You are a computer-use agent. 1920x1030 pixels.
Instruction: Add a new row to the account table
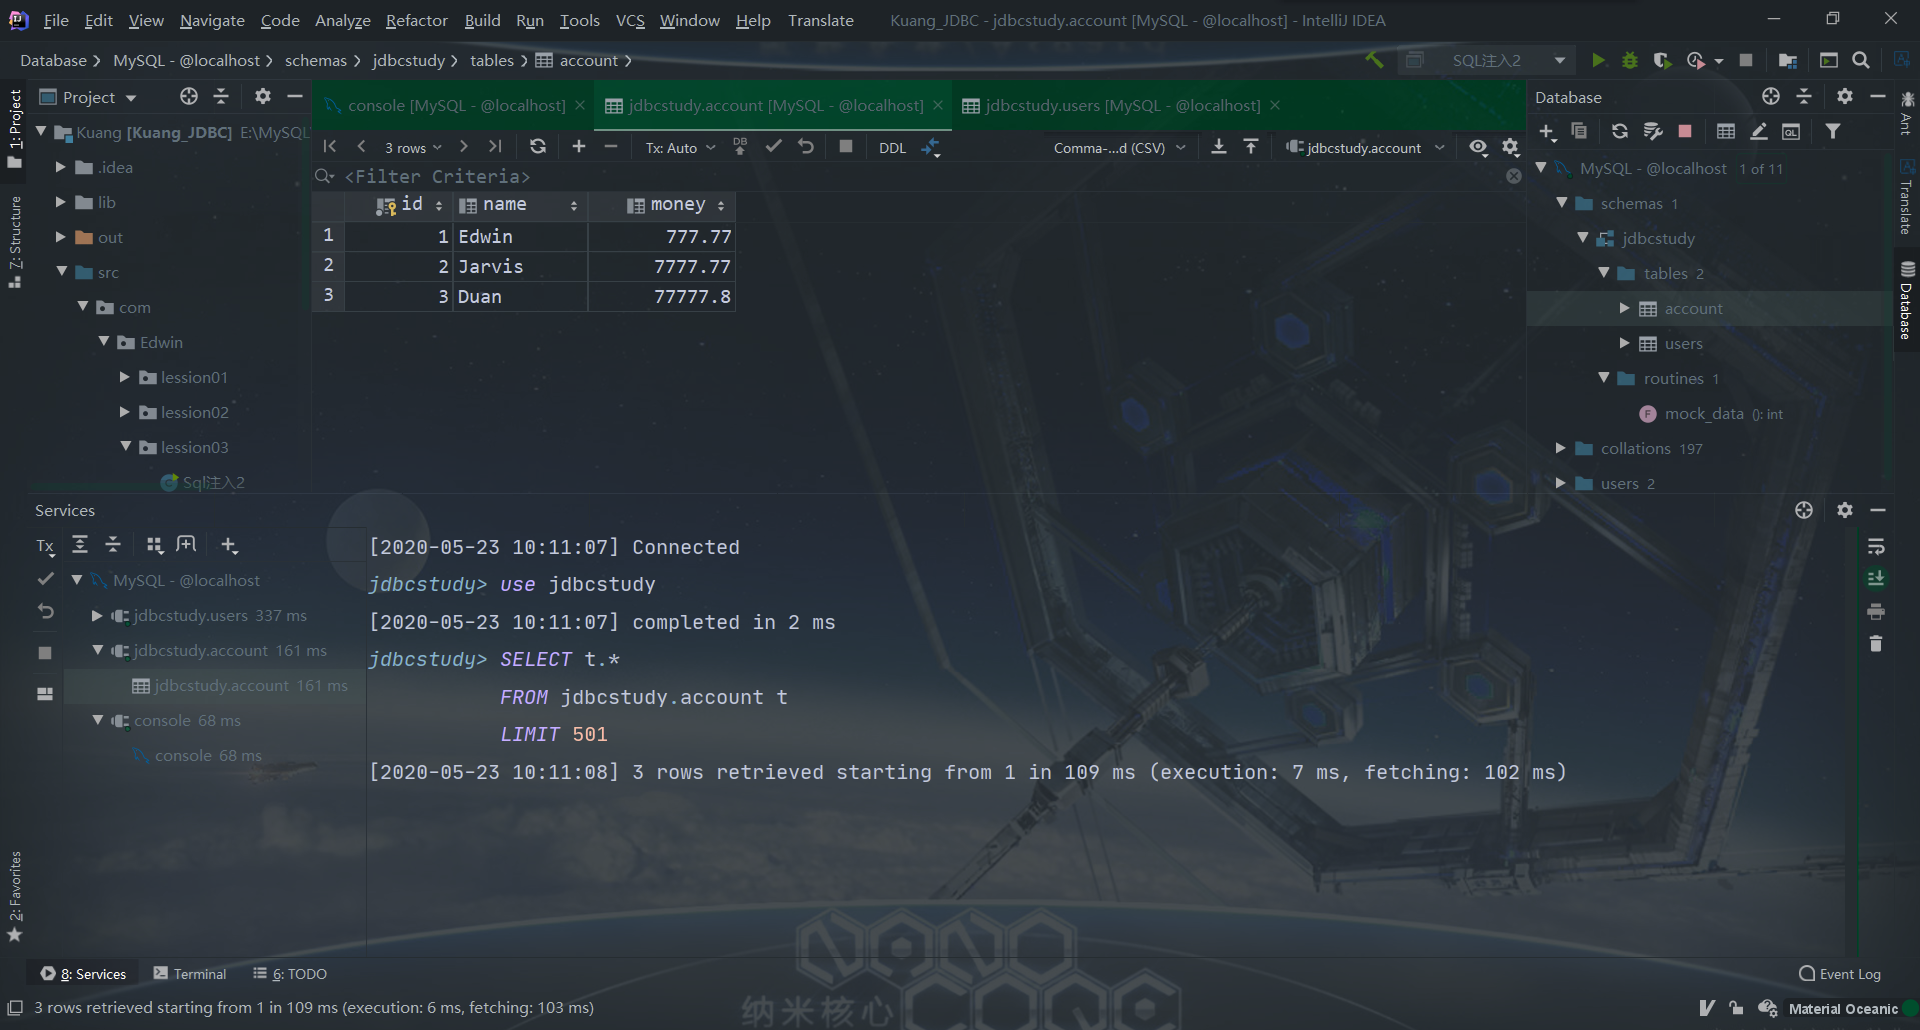click(x=579, y=147)
